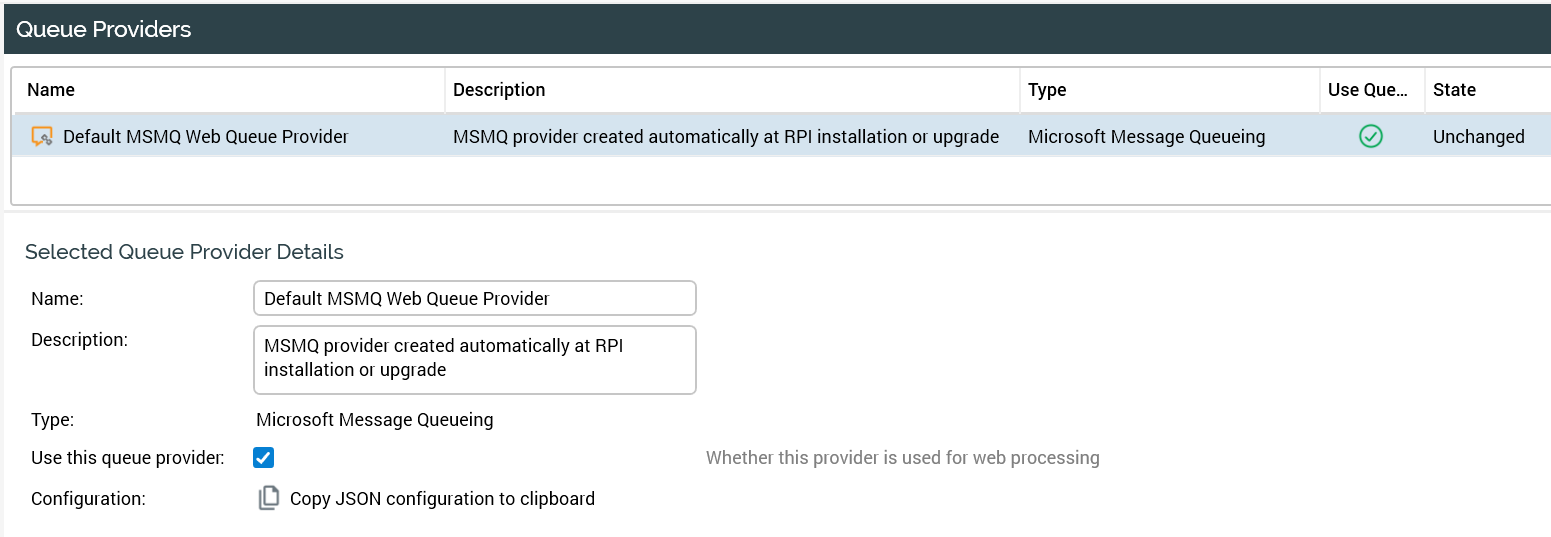The image size is (1551, 537).
Task: Click the Use Que... column header
Action: point(1367,90)
